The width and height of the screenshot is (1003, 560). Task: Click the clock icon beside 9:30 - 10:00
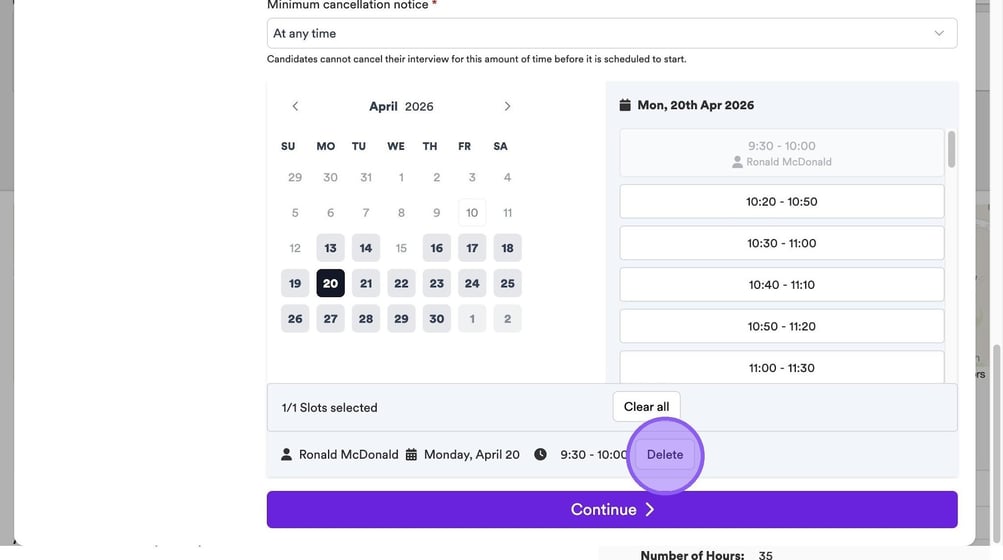pos(540,454)
